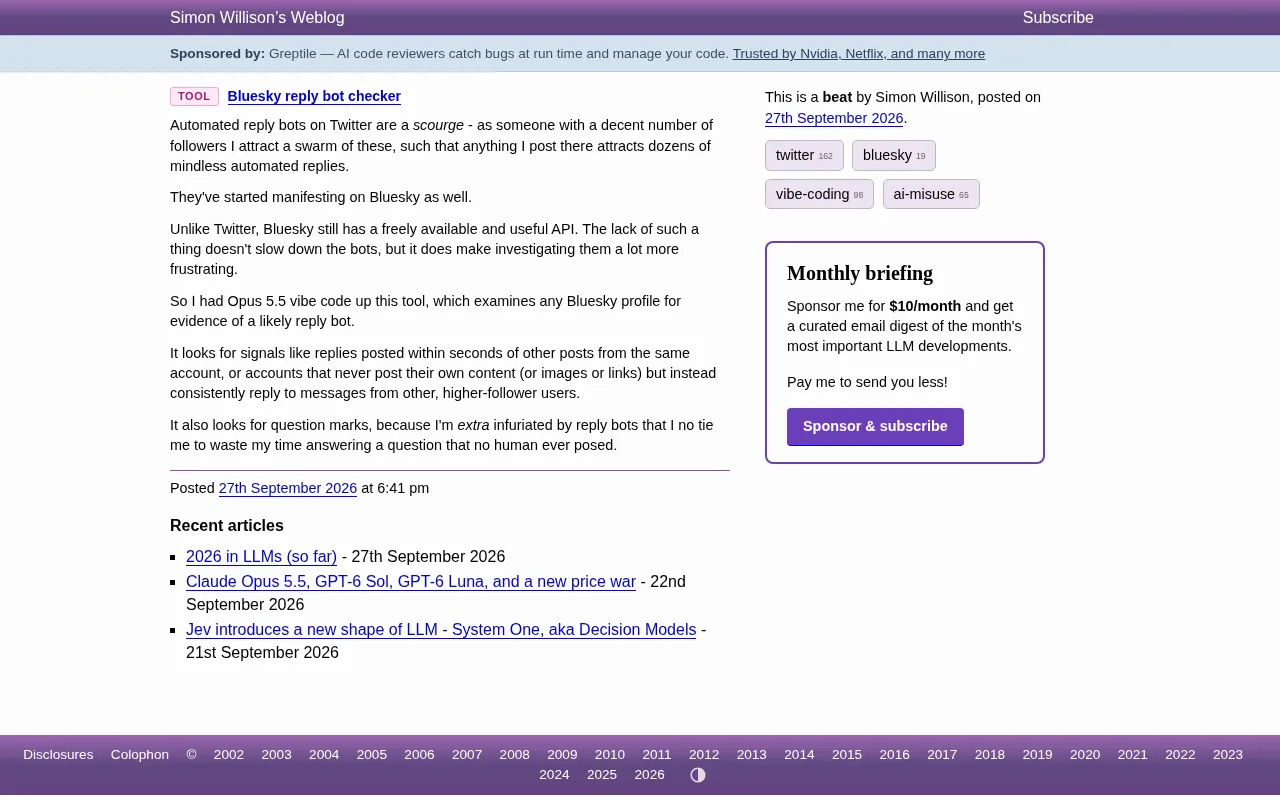
Task: Browse the 2026 archive year
Action: tap(650, 775)
